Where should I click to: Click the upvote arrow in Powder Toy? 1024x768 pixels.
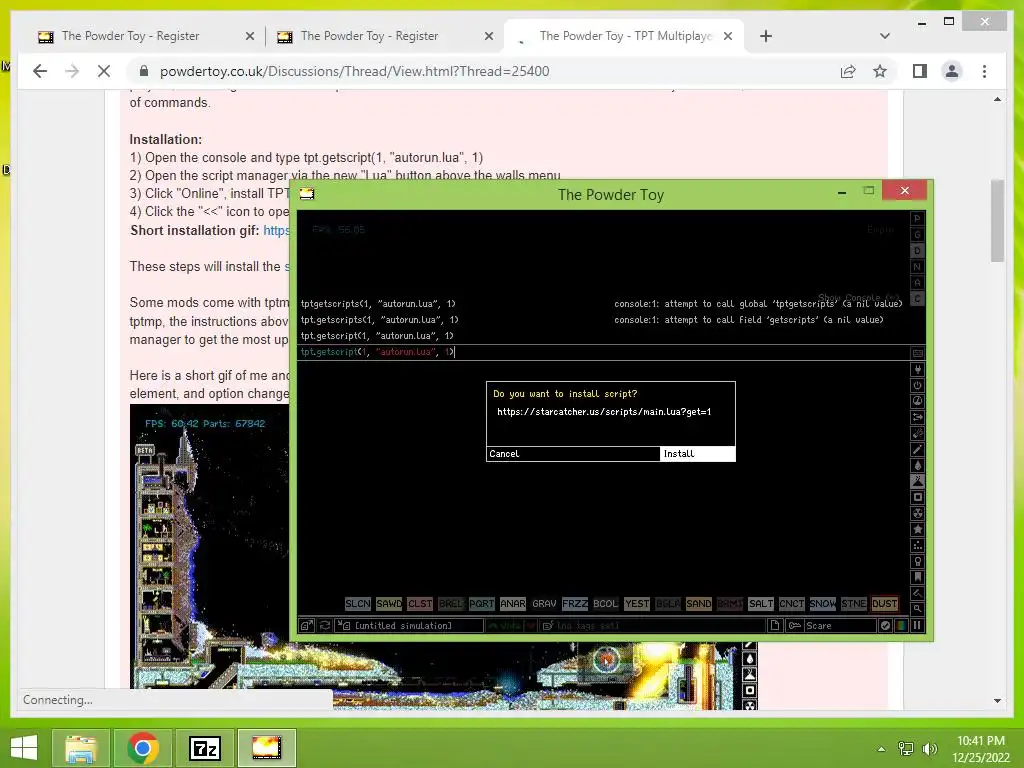click(506, 626)
